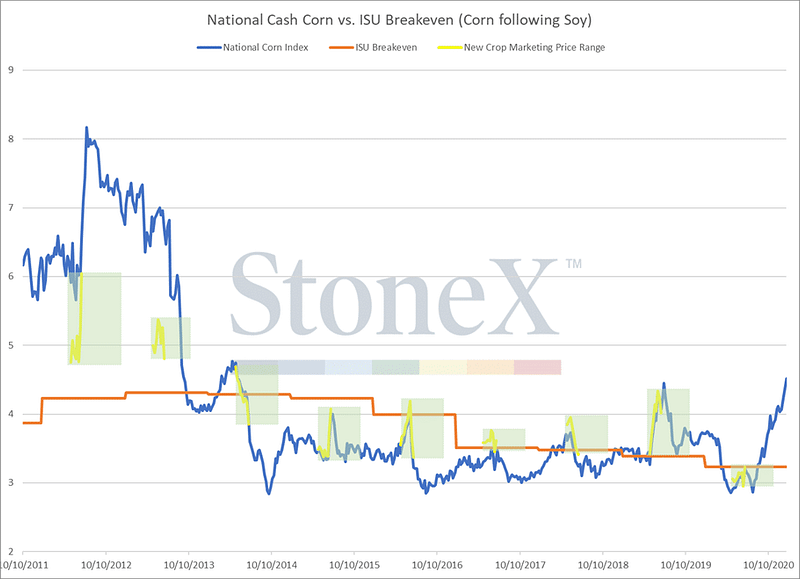The width and height of the screenshot is (800, 579).
Task: Click x-axis date 10/10/2016
Action: pos(437,565)
